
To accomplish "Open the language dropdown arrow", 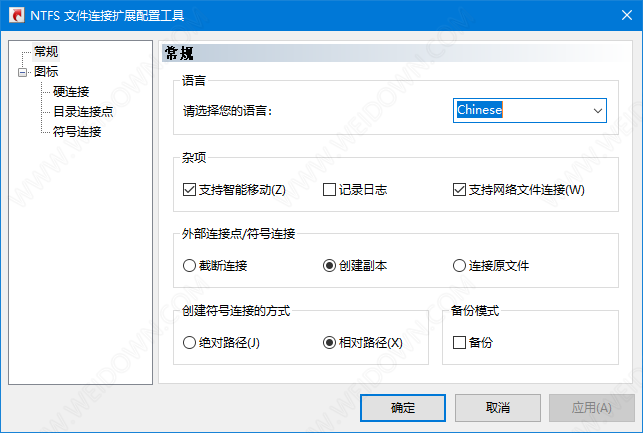I will (598, 110).
